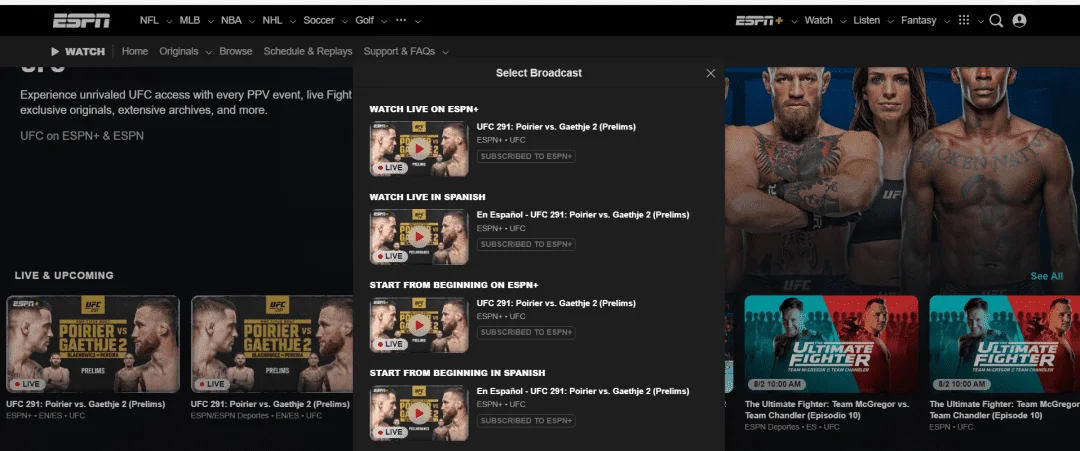This screenshot has height=451, width=1080.
Task: Click 'En Español - UFC 291' title in Watch Live in Spanish
Action: coord(583,215)
